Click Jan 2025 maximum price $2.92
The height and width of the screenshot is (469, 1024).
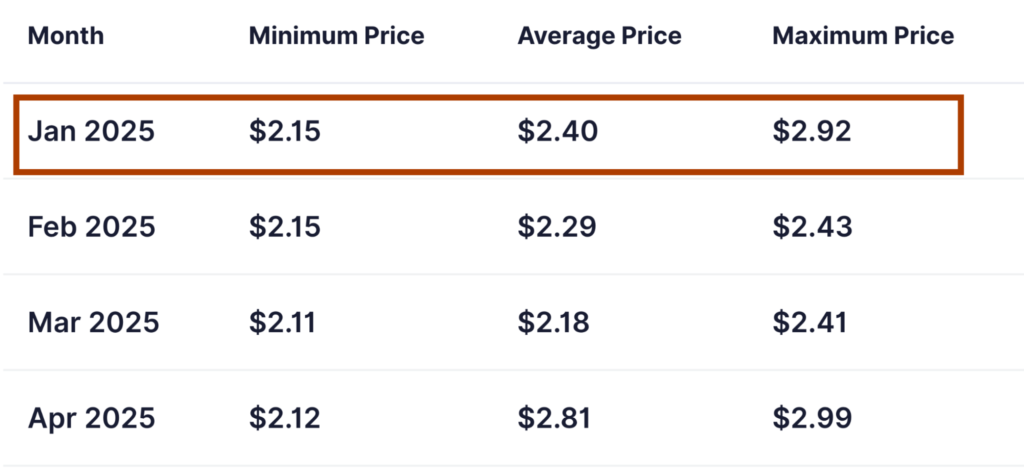tap(812, 131)
